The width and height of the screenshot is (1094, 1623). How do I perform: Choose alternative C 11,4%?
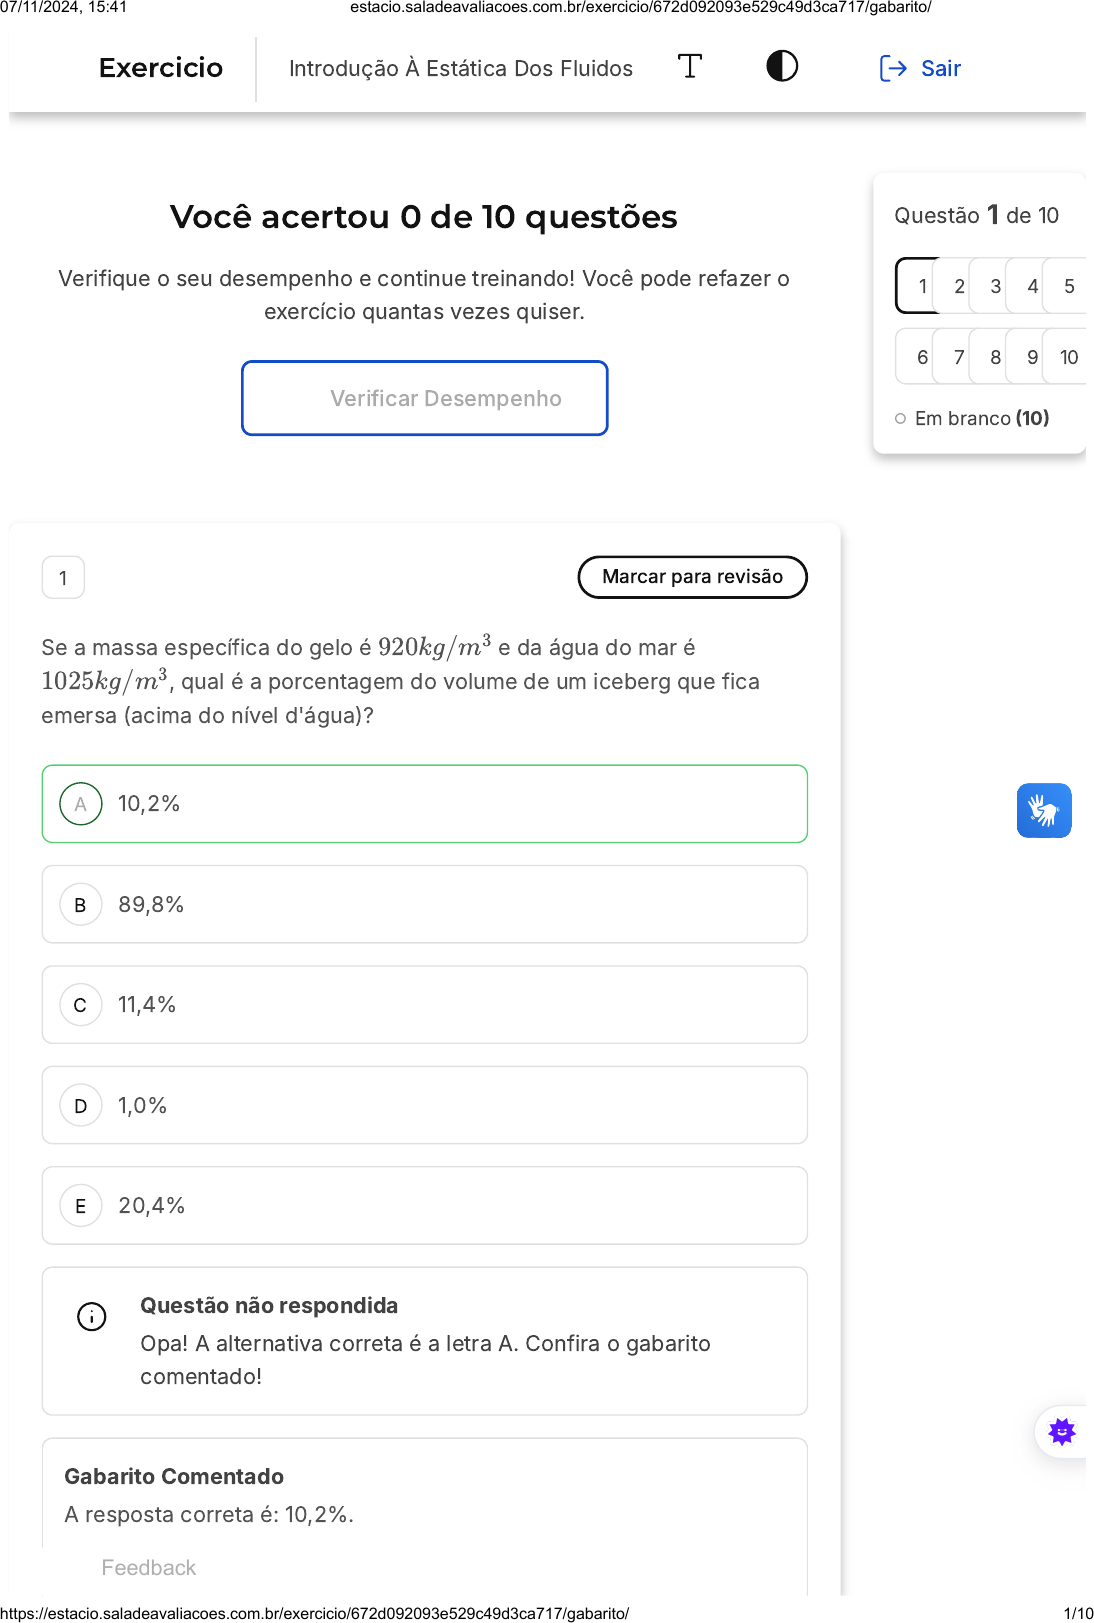(x=424, y=1005)
